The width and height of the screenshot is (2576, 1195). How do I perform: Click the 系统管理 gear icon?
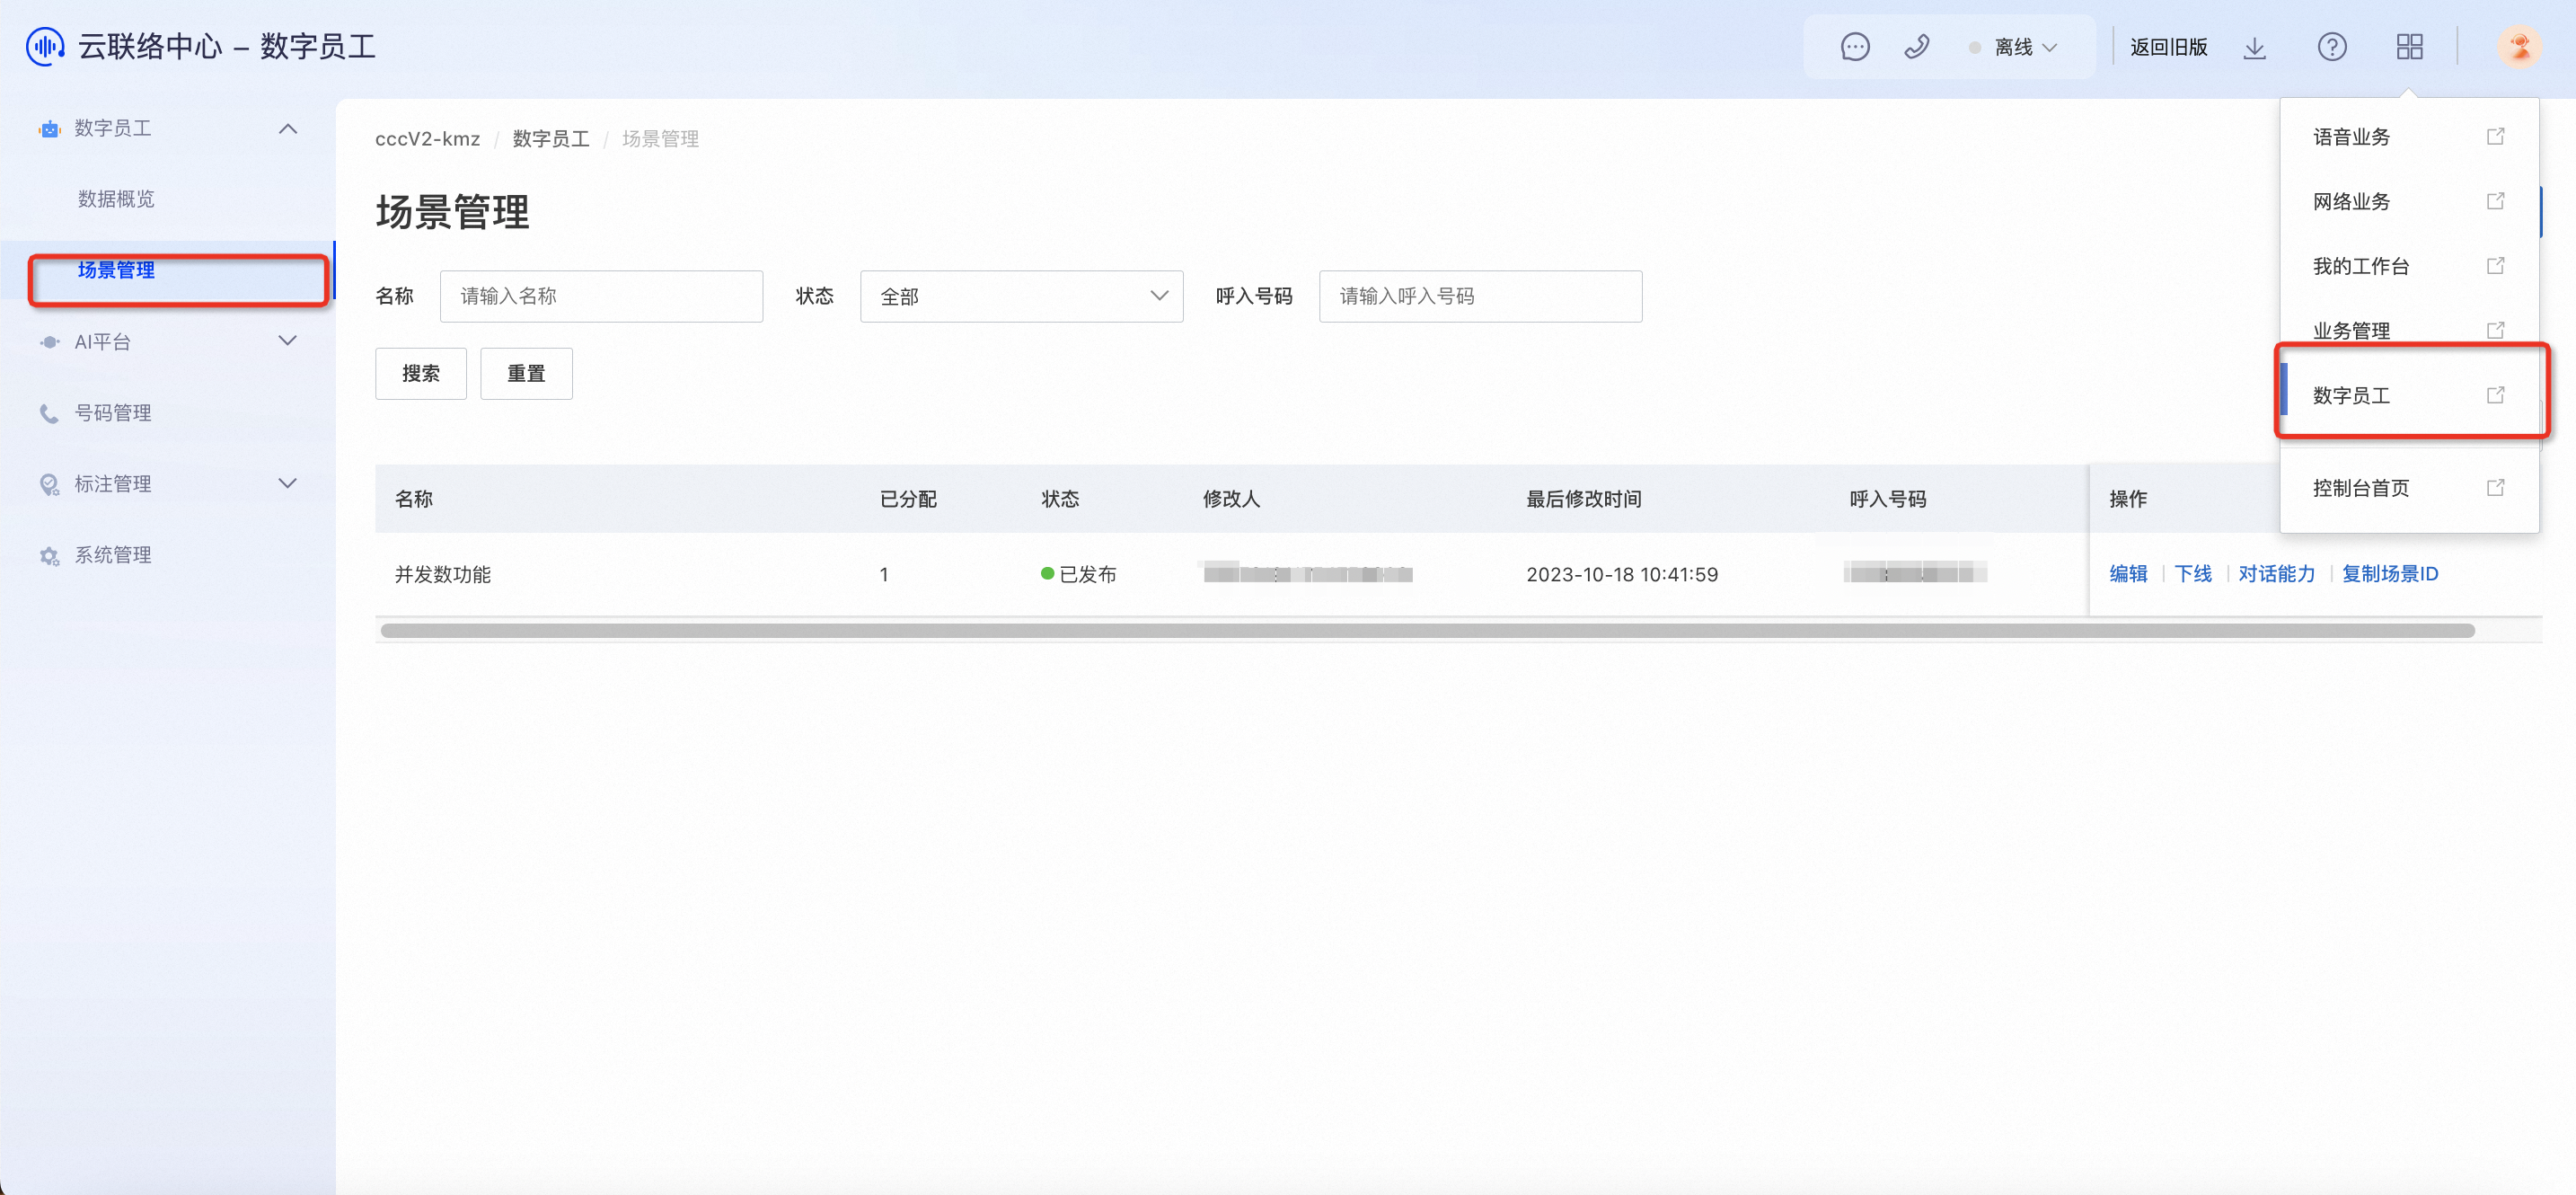(49, 555)
